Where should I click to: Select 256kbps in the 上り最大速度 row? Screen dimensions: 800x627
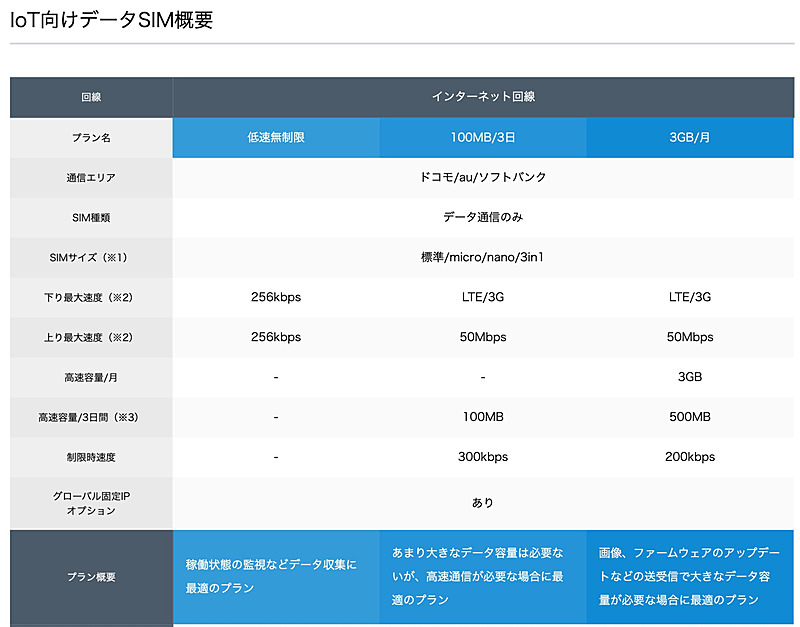coord(276,337)
